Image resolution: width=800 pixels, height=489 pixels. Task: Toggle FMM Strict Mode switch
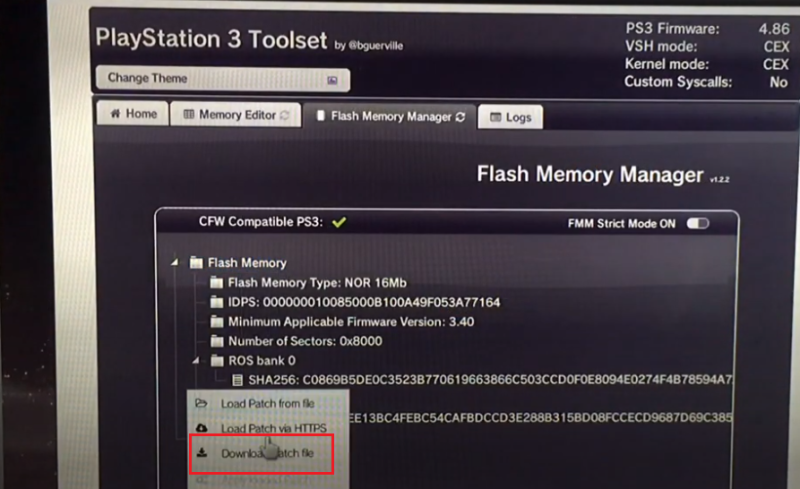coord(697,224)
